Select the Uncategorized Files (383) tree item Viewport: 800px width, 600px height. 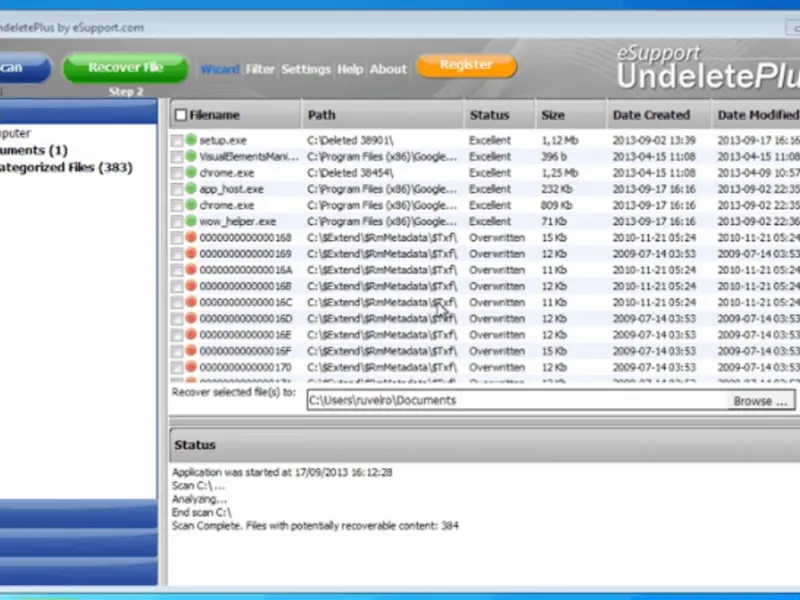pos(66,168)
